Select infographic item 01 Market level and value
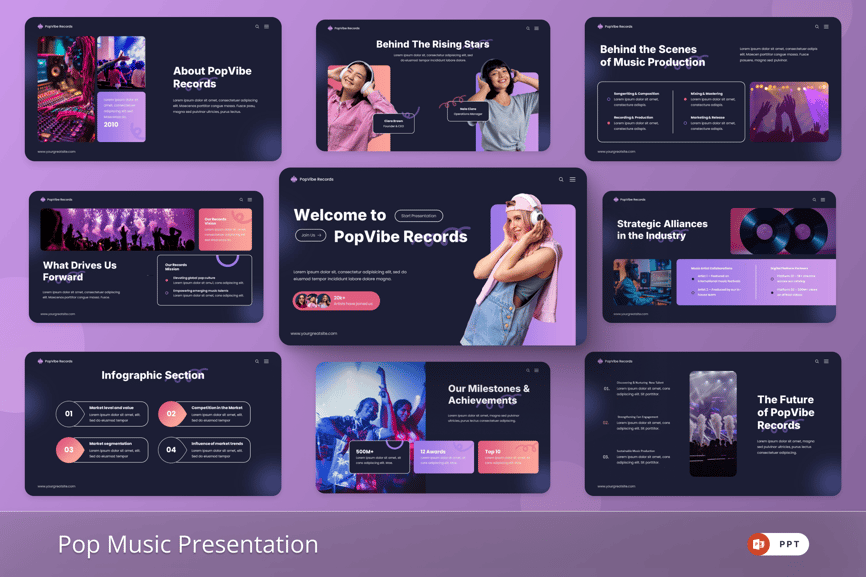866x577 pixels. (102, 413)
